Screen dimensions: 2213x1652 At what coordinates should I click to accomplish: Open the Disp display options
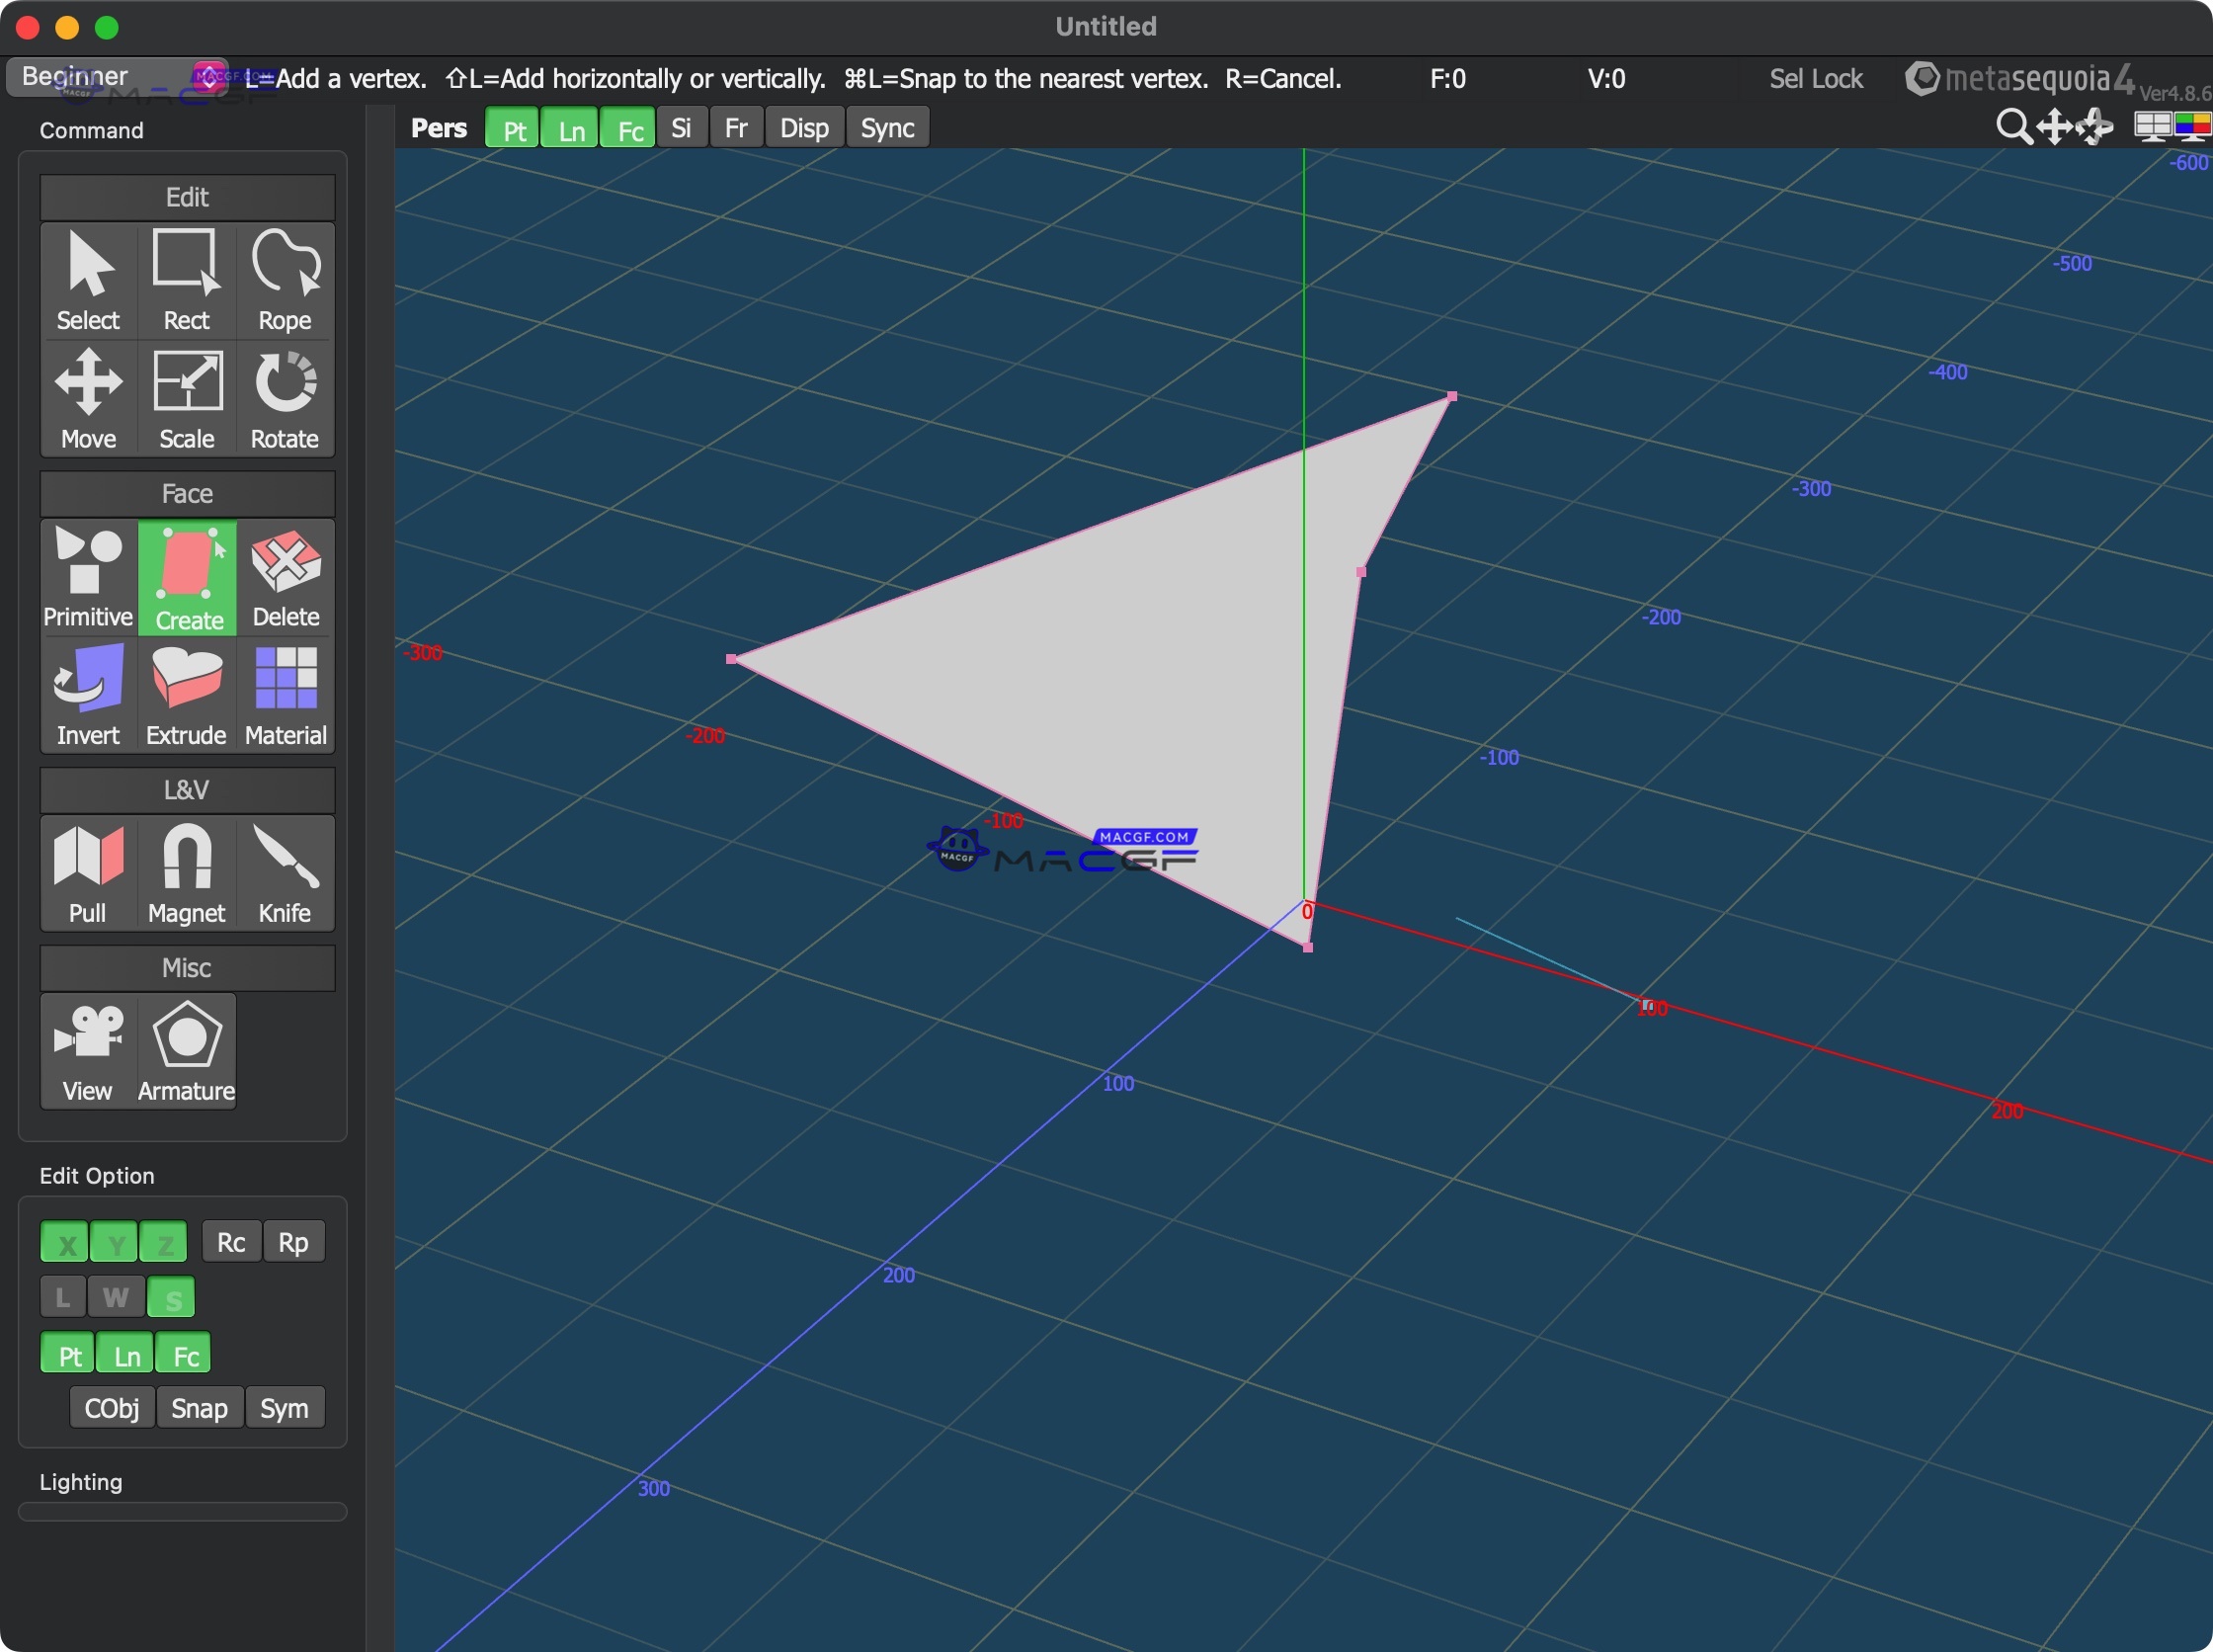coord(803,127)
